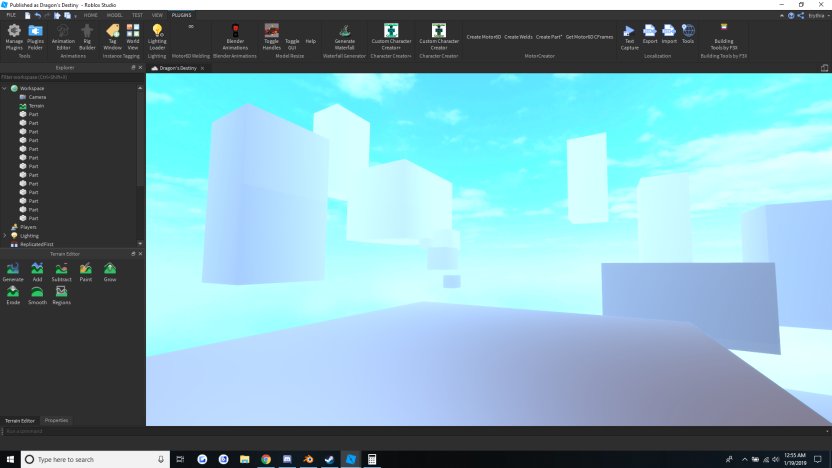
Task: Choose the terrain Regions tool
Action: click(x=62, y=295)
